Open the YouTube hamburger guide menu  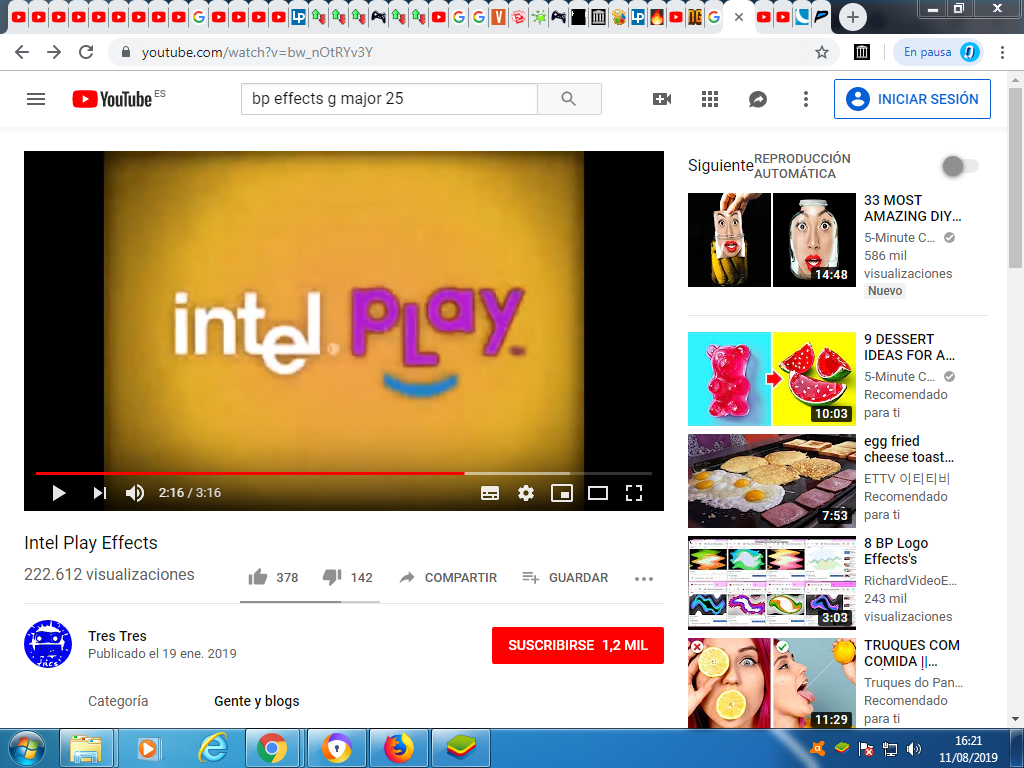coord(36,99)
